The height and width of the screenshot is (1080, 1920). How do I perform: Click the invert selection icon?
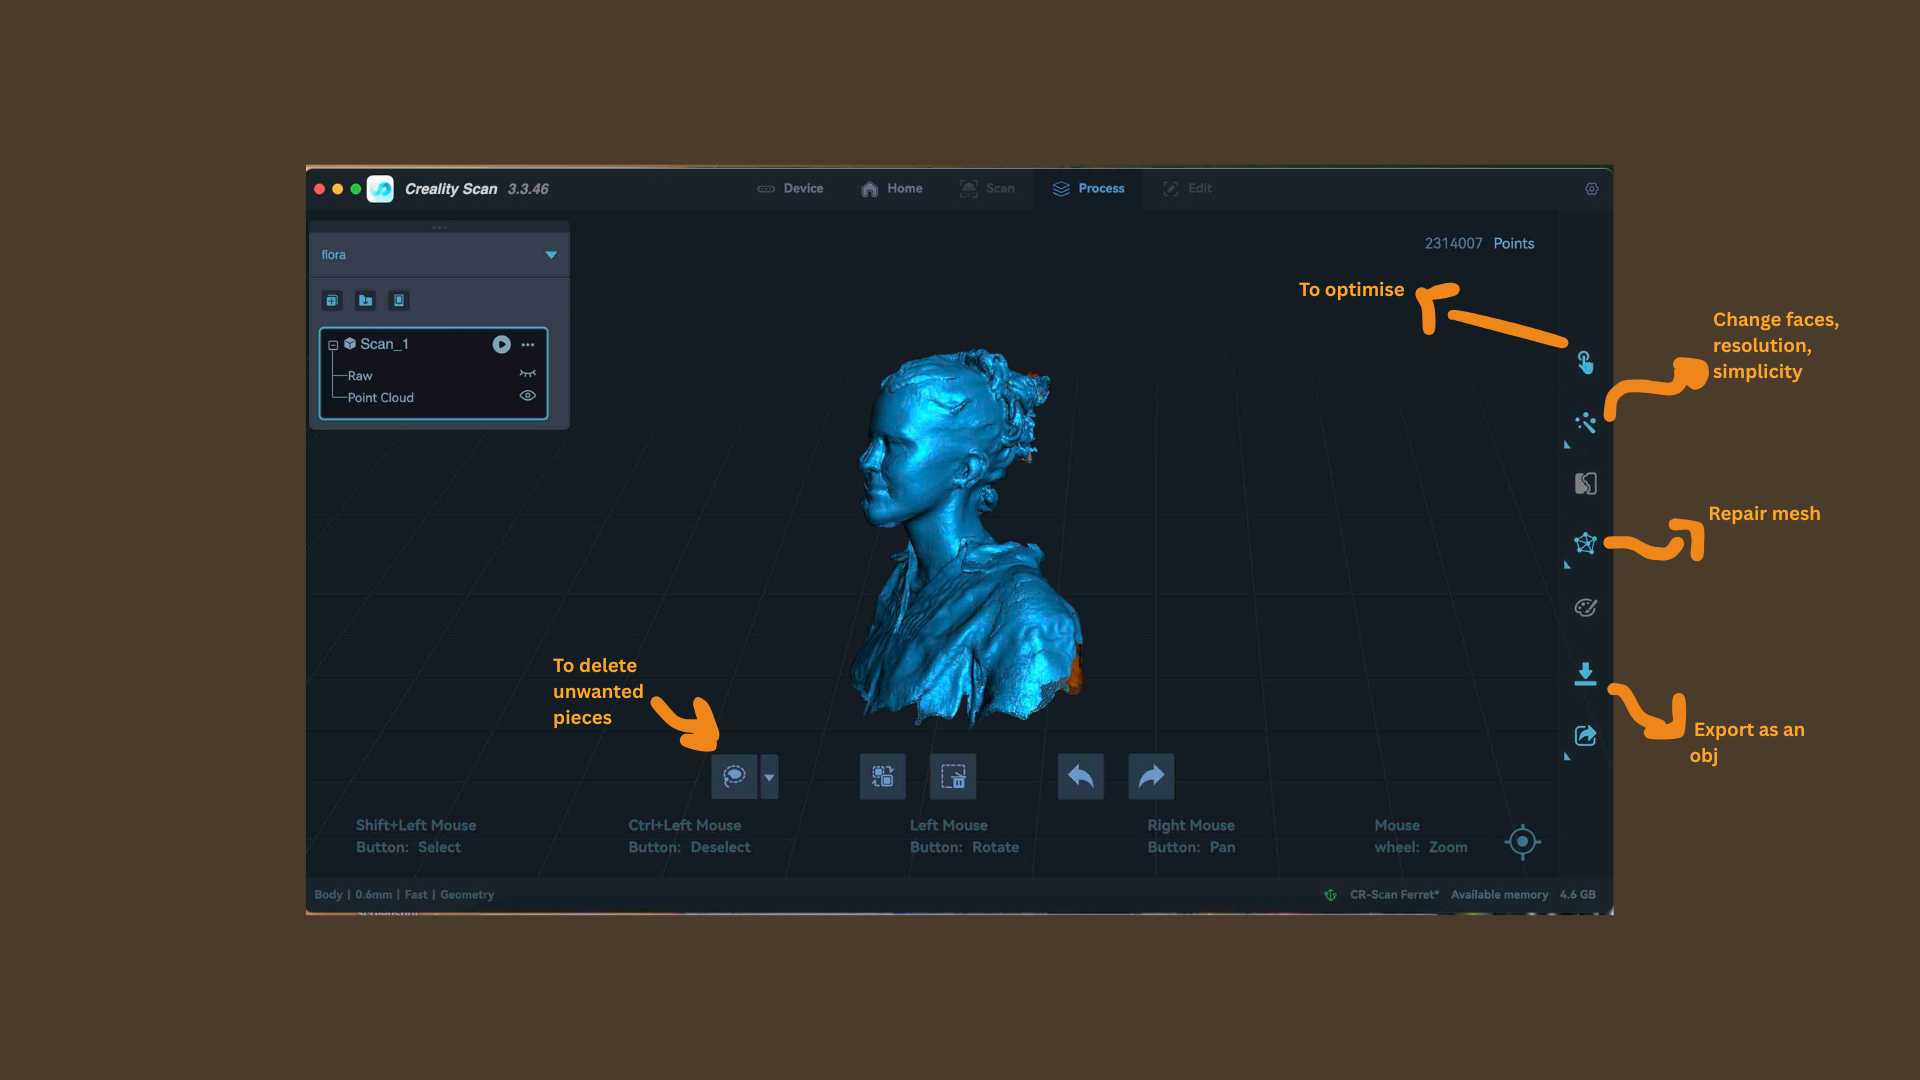pyautogui.click(x=882, y=777)
